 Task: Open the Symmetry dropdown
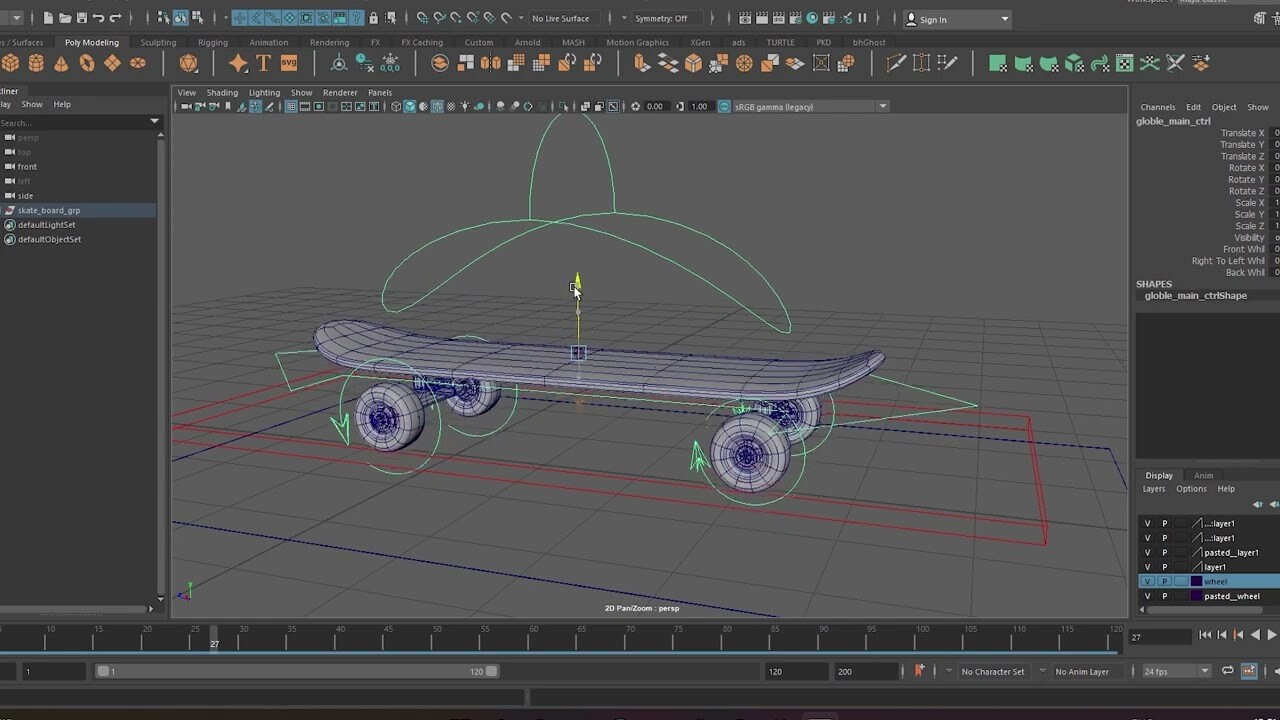624,18
